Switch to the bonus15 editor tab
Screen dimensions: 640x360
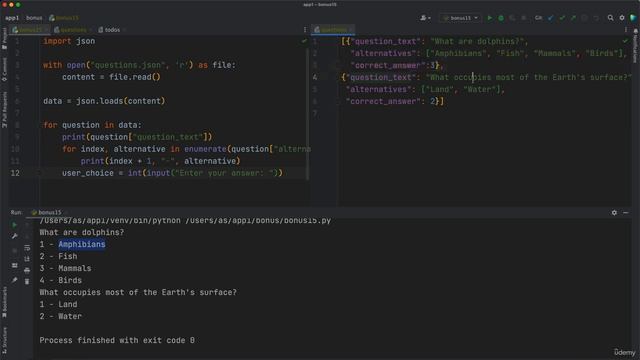click(30, 30)
